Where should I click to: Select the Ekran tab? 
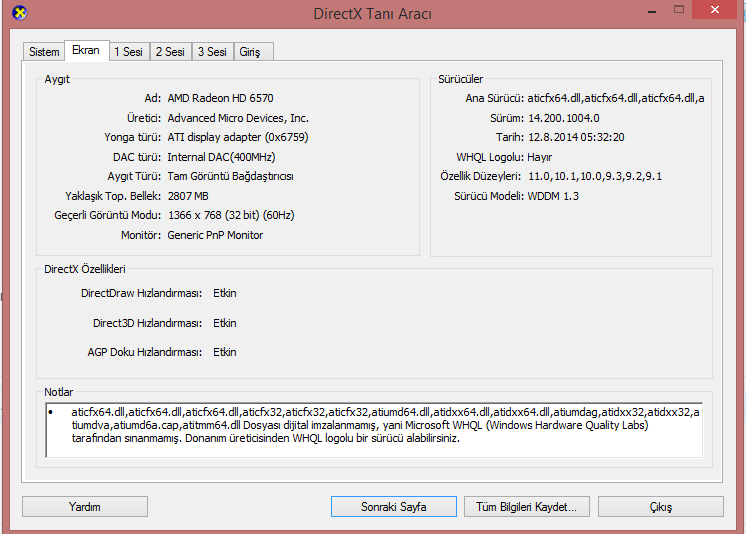(x=86, y=50)
